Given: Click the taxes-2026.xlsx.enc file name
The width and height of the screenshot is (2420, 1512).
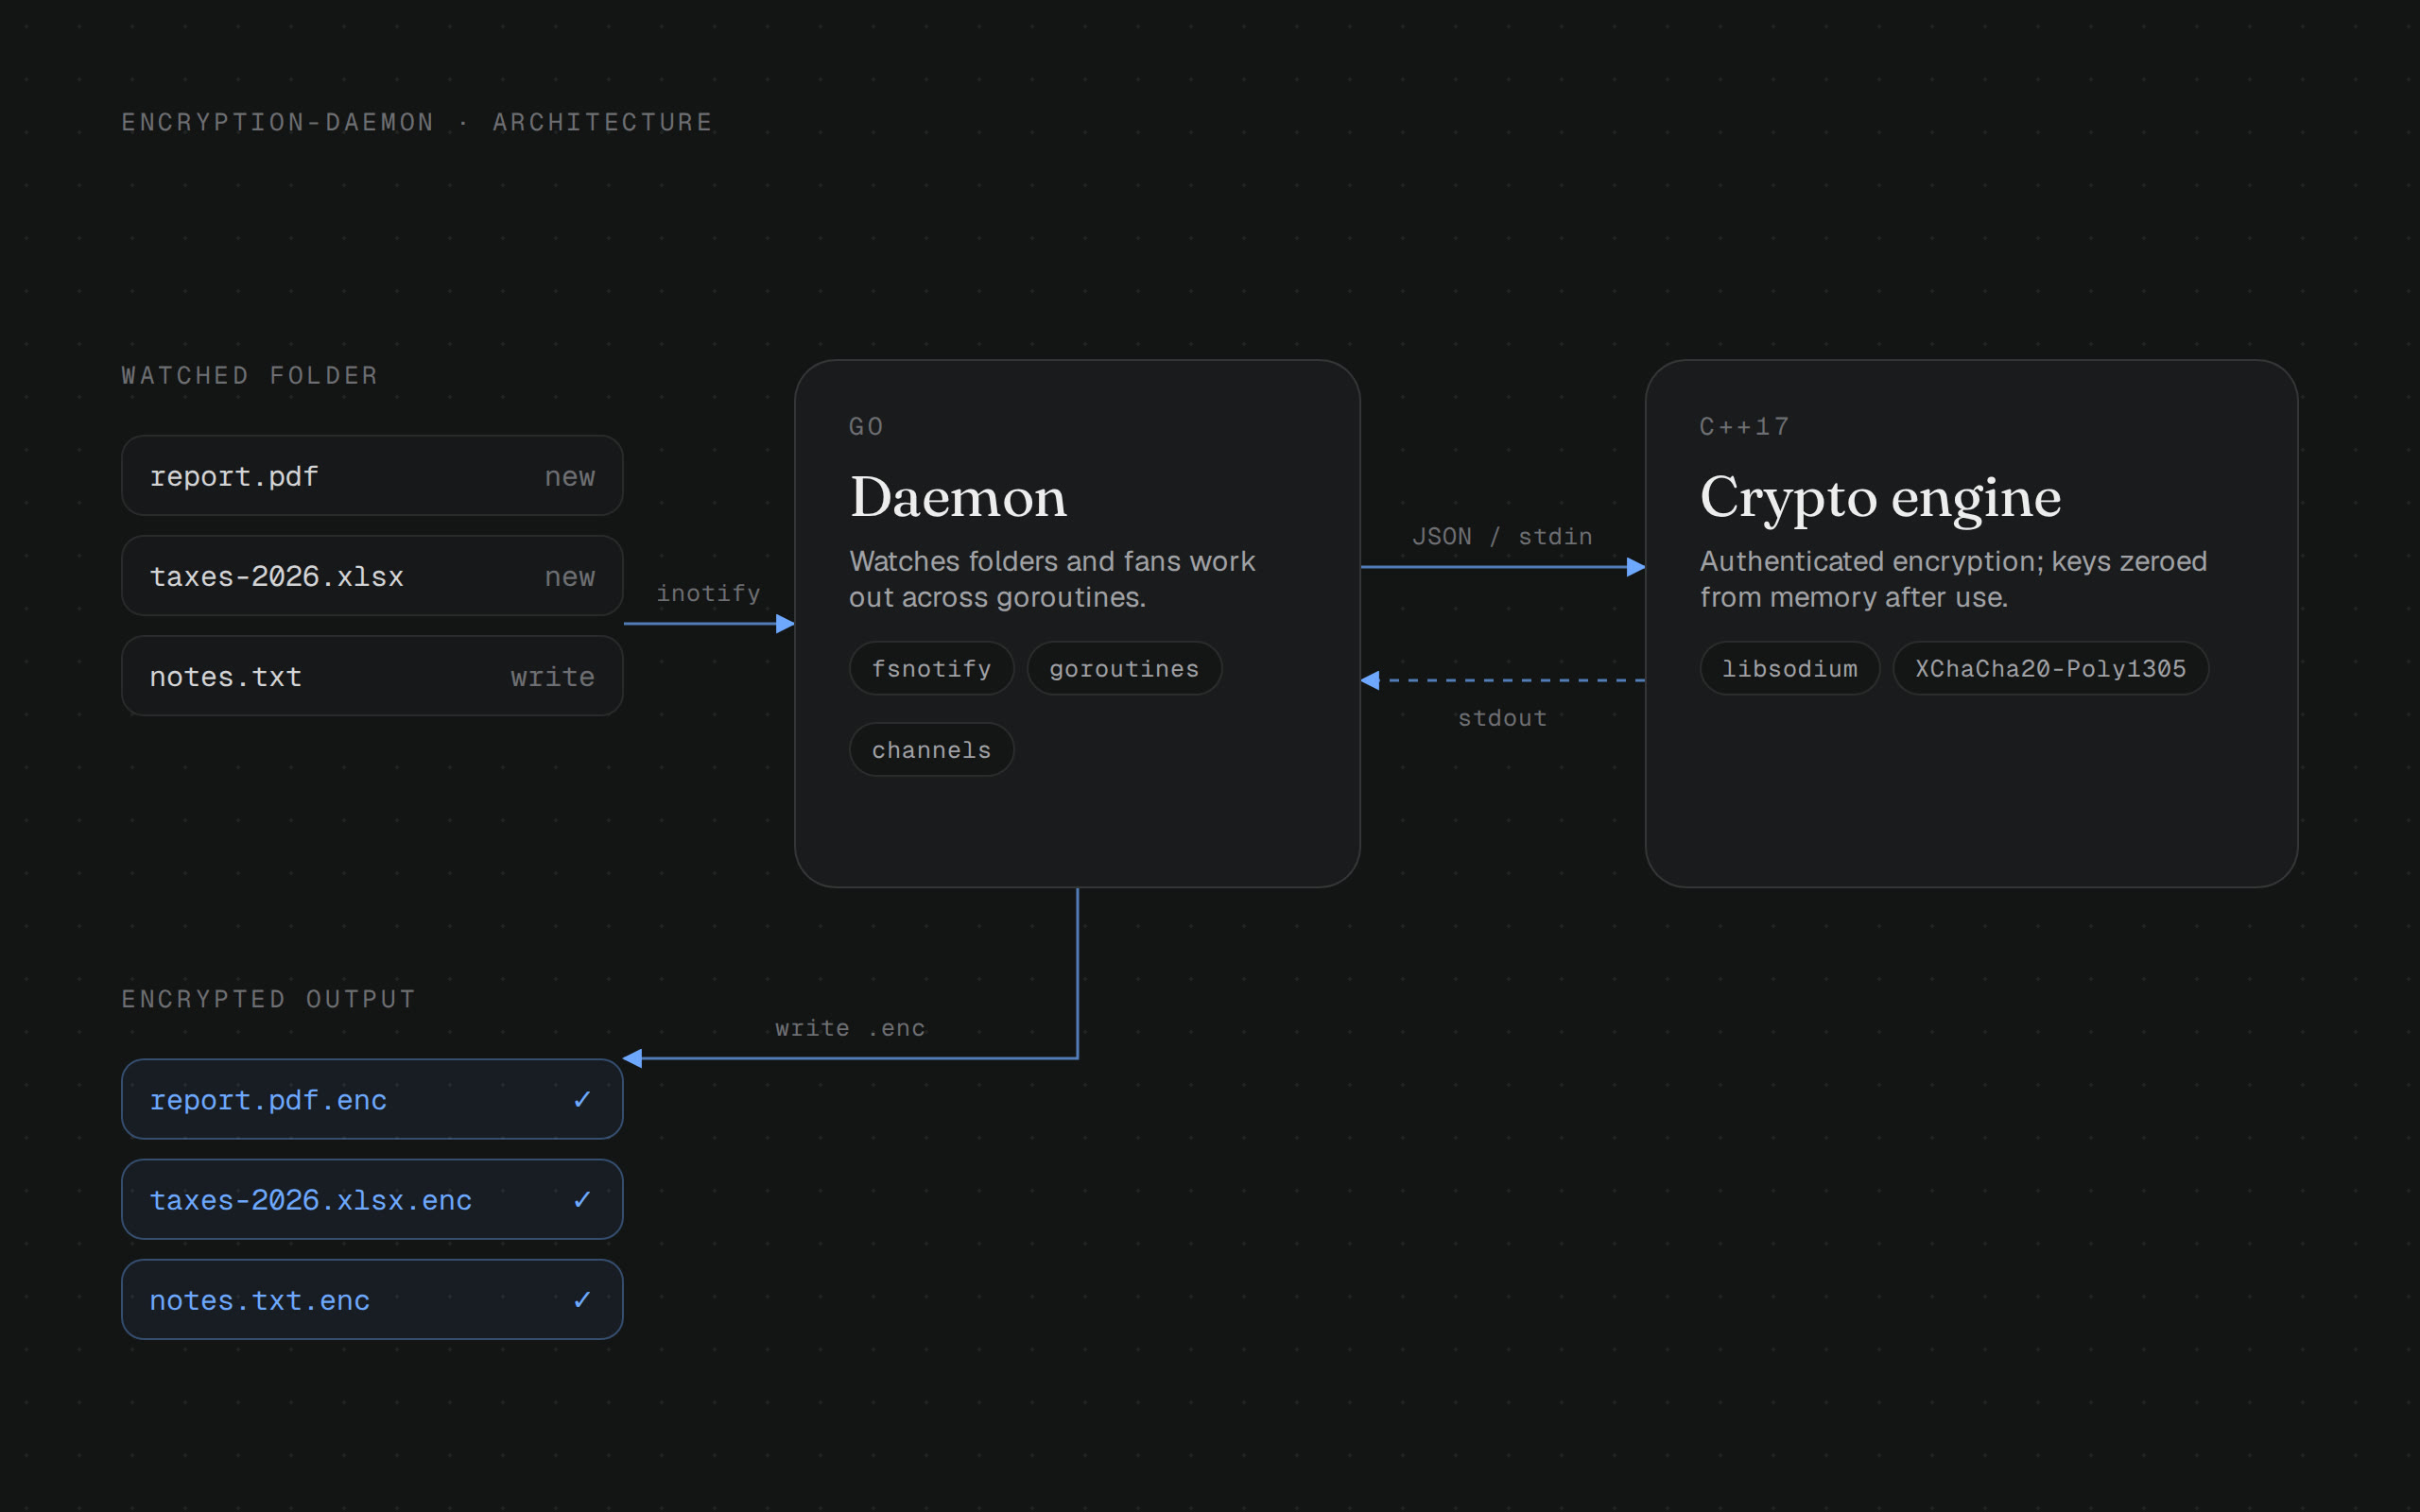Looking at the screenshot, I should coord(310,1200).
